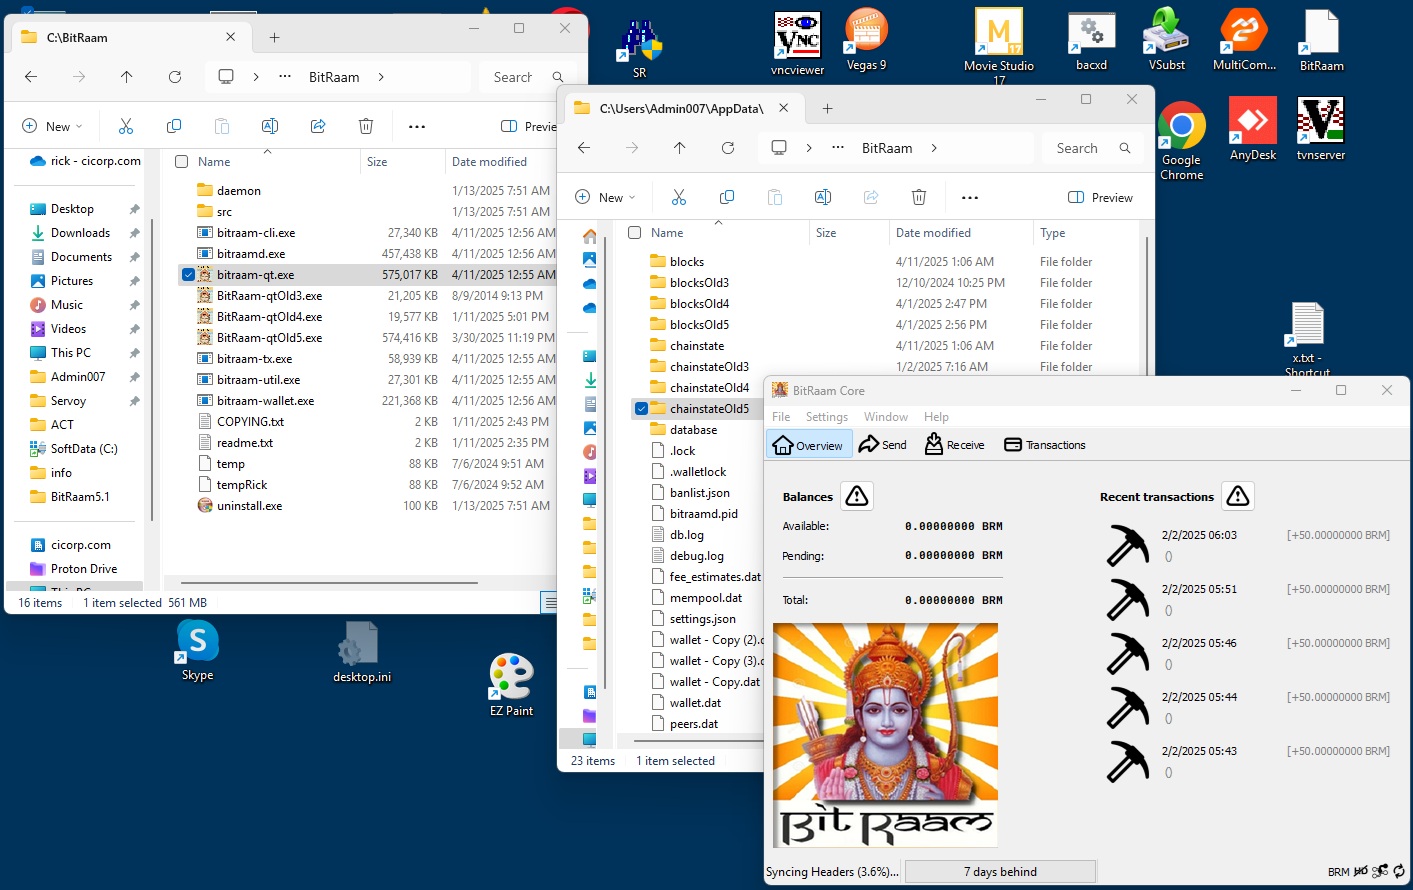Expand the BitRaam path chevron in AppData window

[x=934, y=148]
